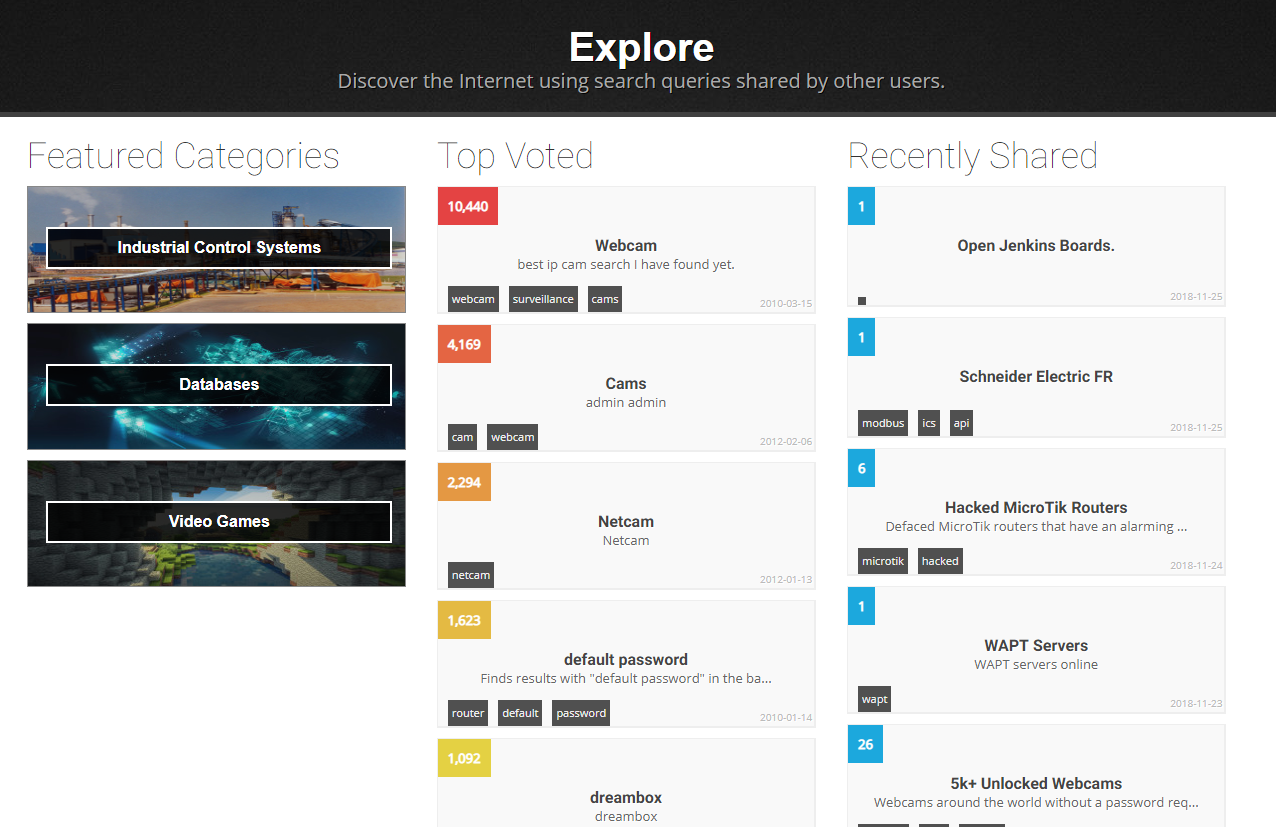The image size is (1276, 827).
Task: Open the Netcam query title
Action: [x=626, y=522]
